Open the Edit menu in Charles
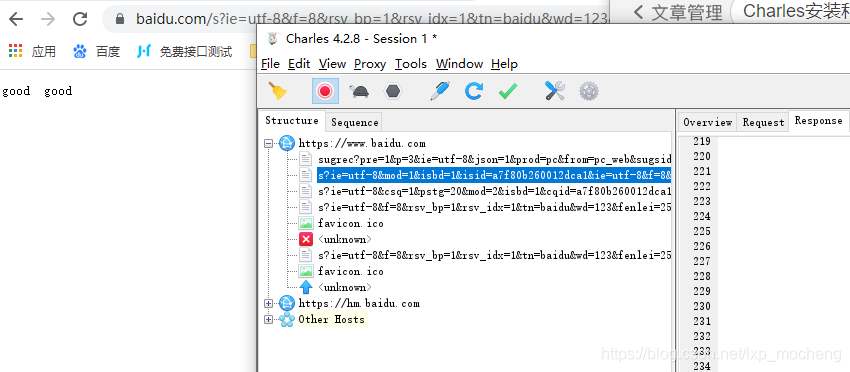 (x=299, y=64)
